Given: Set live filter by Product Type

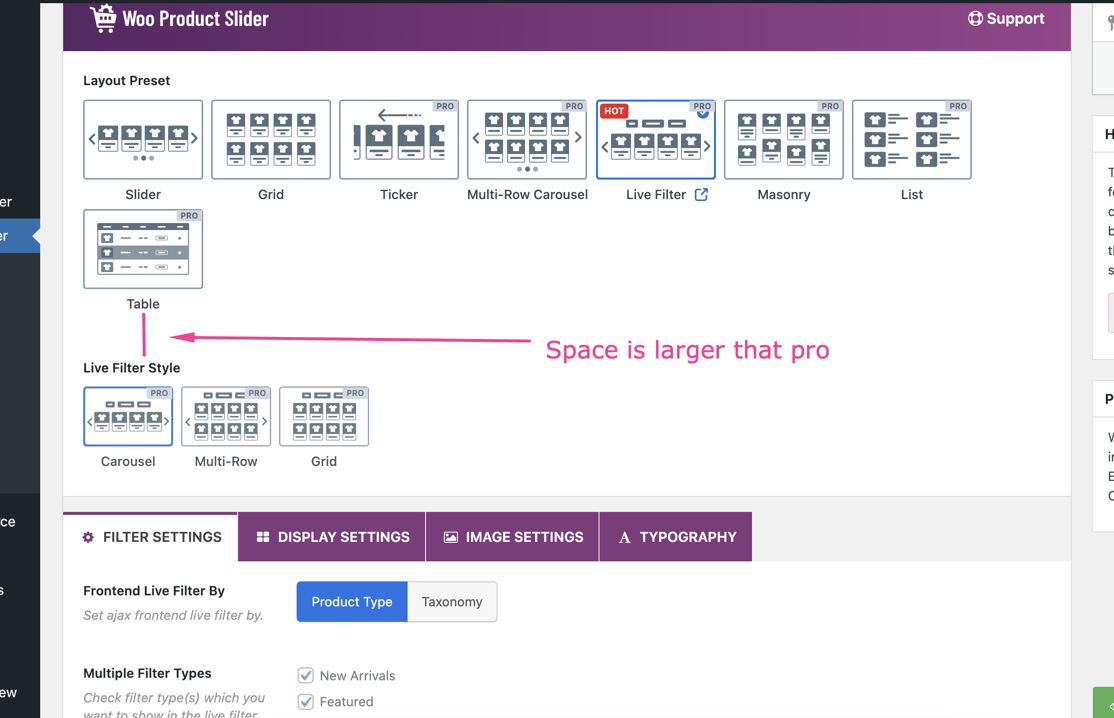Looking at the screenshot, I should (x=352, y=602).
